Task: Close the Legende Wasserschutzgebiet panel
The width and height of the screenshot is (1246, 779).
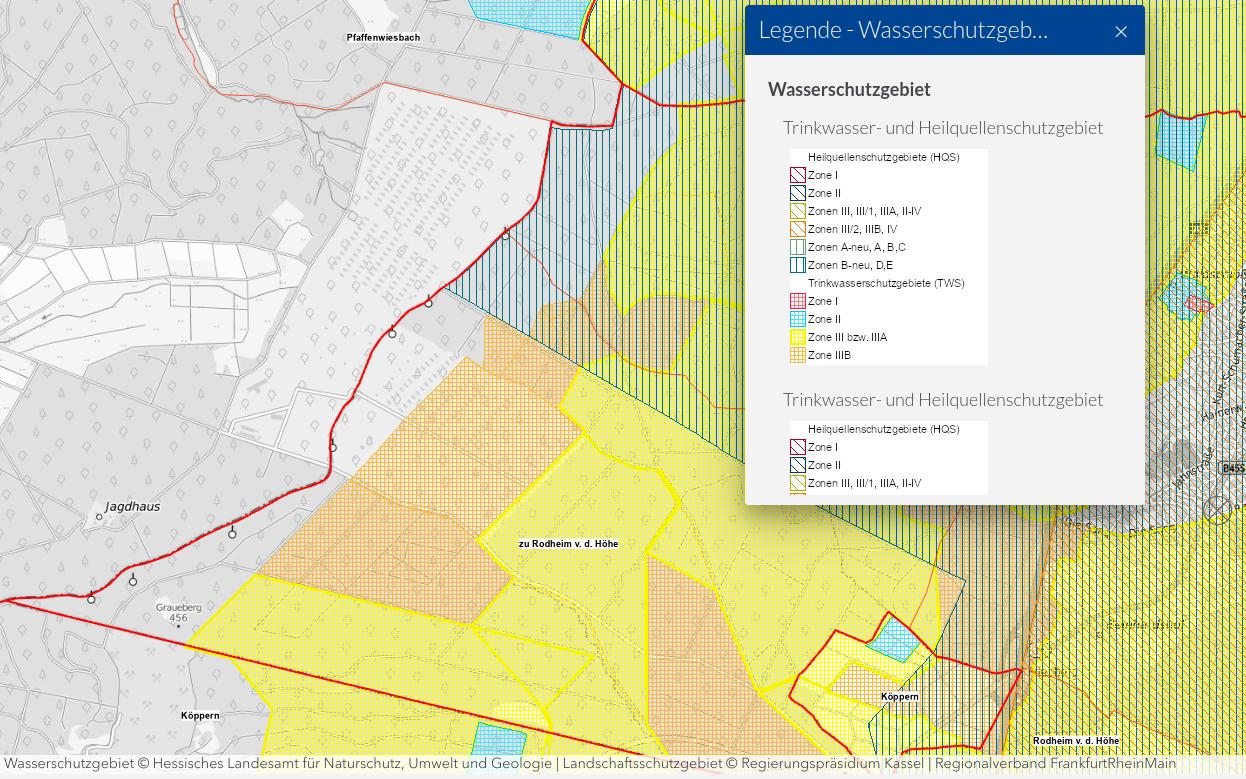Action: pyautogui.click(x=1120, y=32)
